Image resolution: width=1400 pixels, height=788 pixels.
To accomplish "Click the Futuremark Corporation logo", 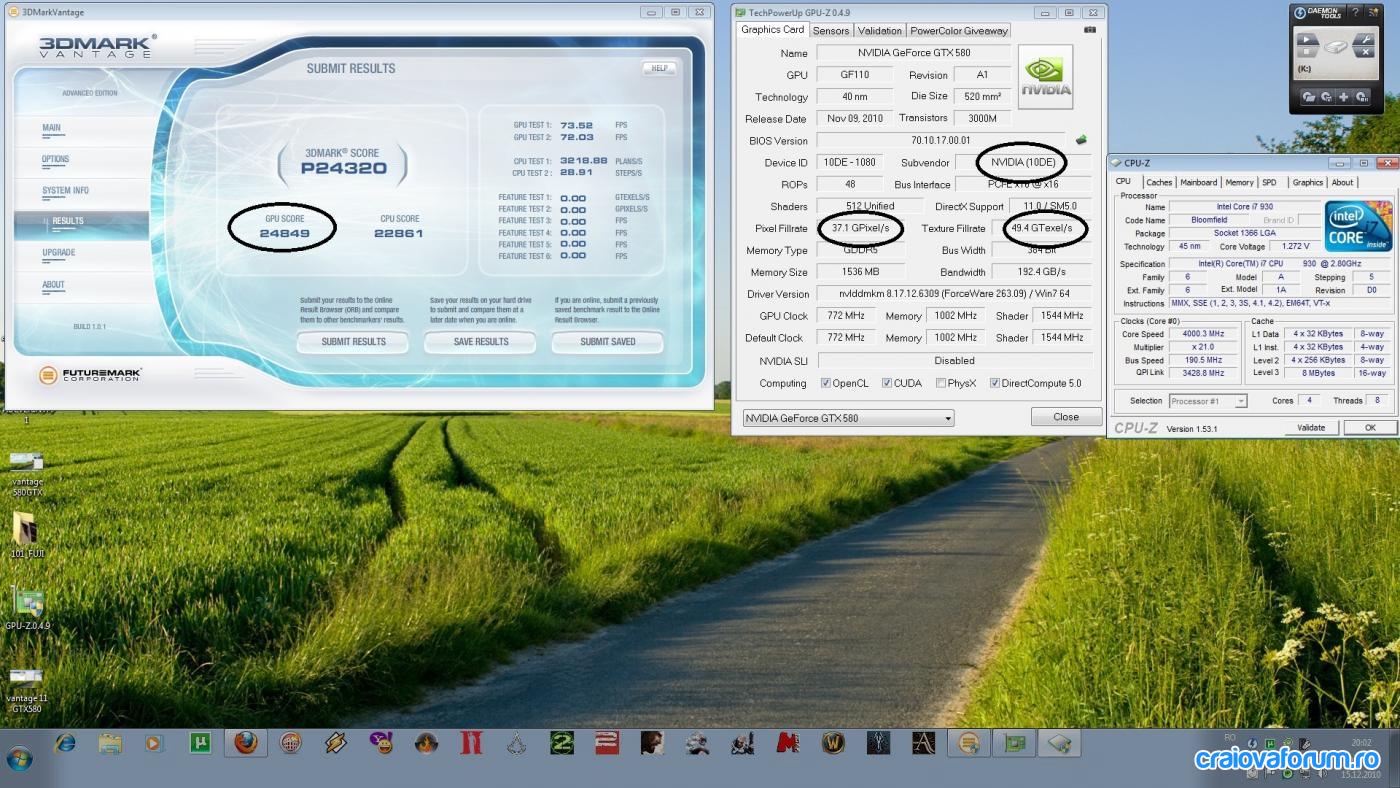I will coord(90,375).
